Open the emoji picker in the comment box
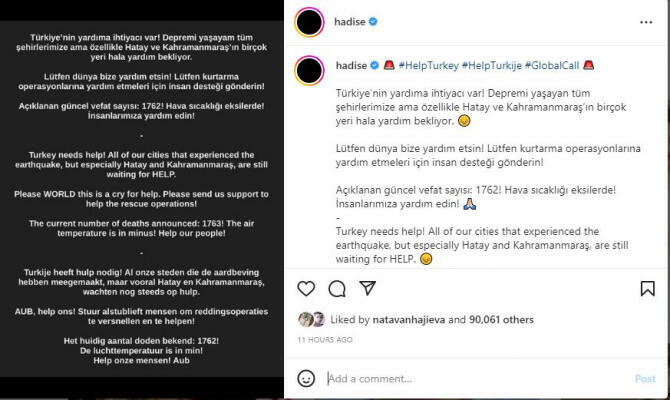This screenshot has width=670, height=400. [x=307, y=379]
